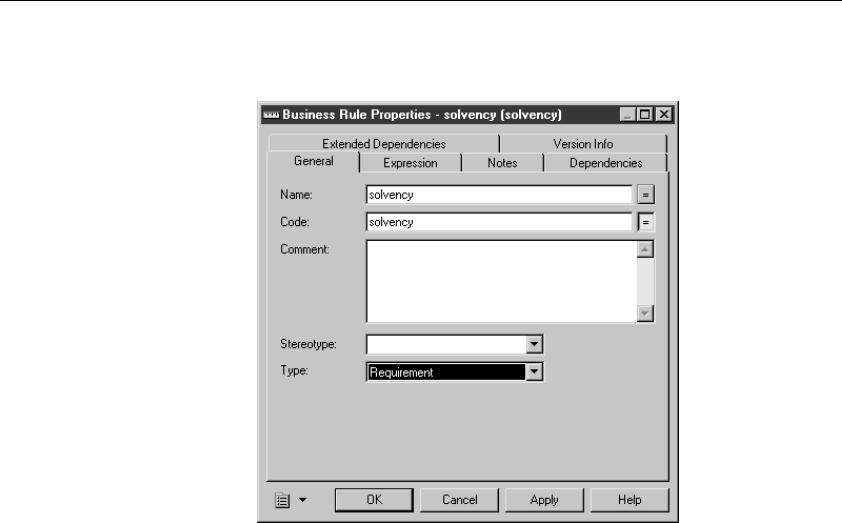Toggle the equals button beside Name
Image resolution: width=842 pixels, height=523 pixels.
point(646,194)
